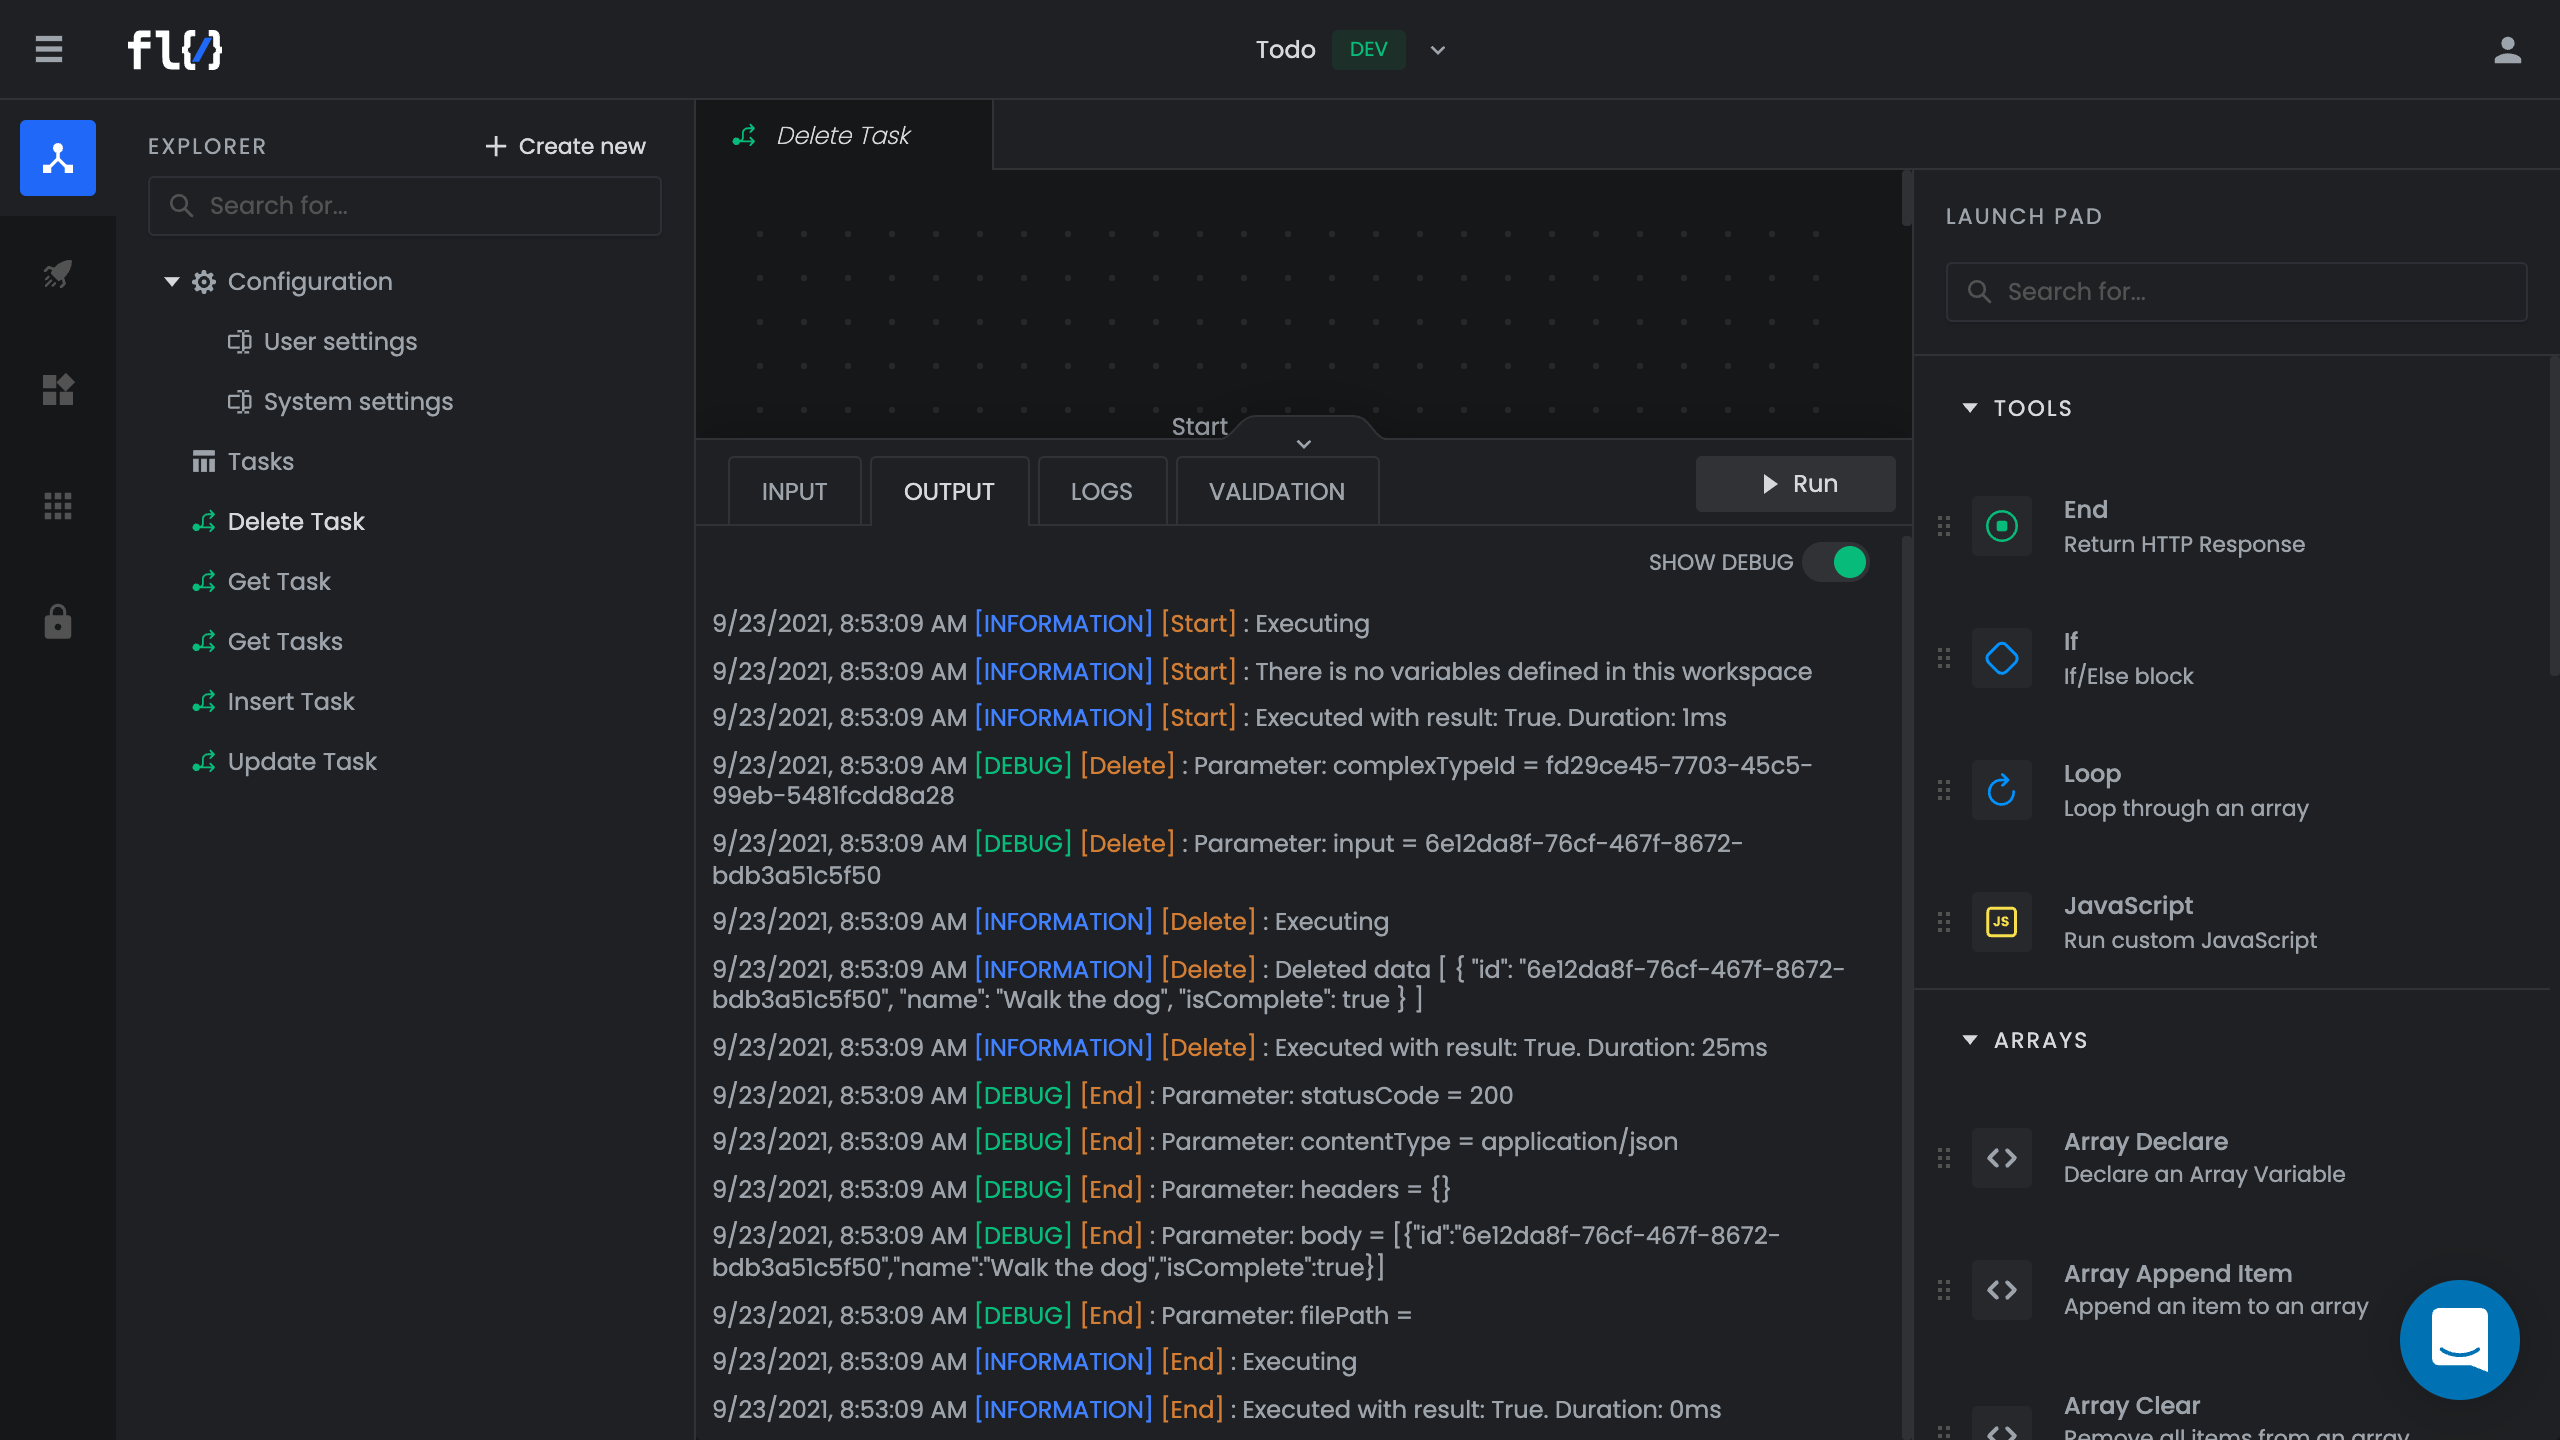Collapse the TOOLS section

(1970, 408)
